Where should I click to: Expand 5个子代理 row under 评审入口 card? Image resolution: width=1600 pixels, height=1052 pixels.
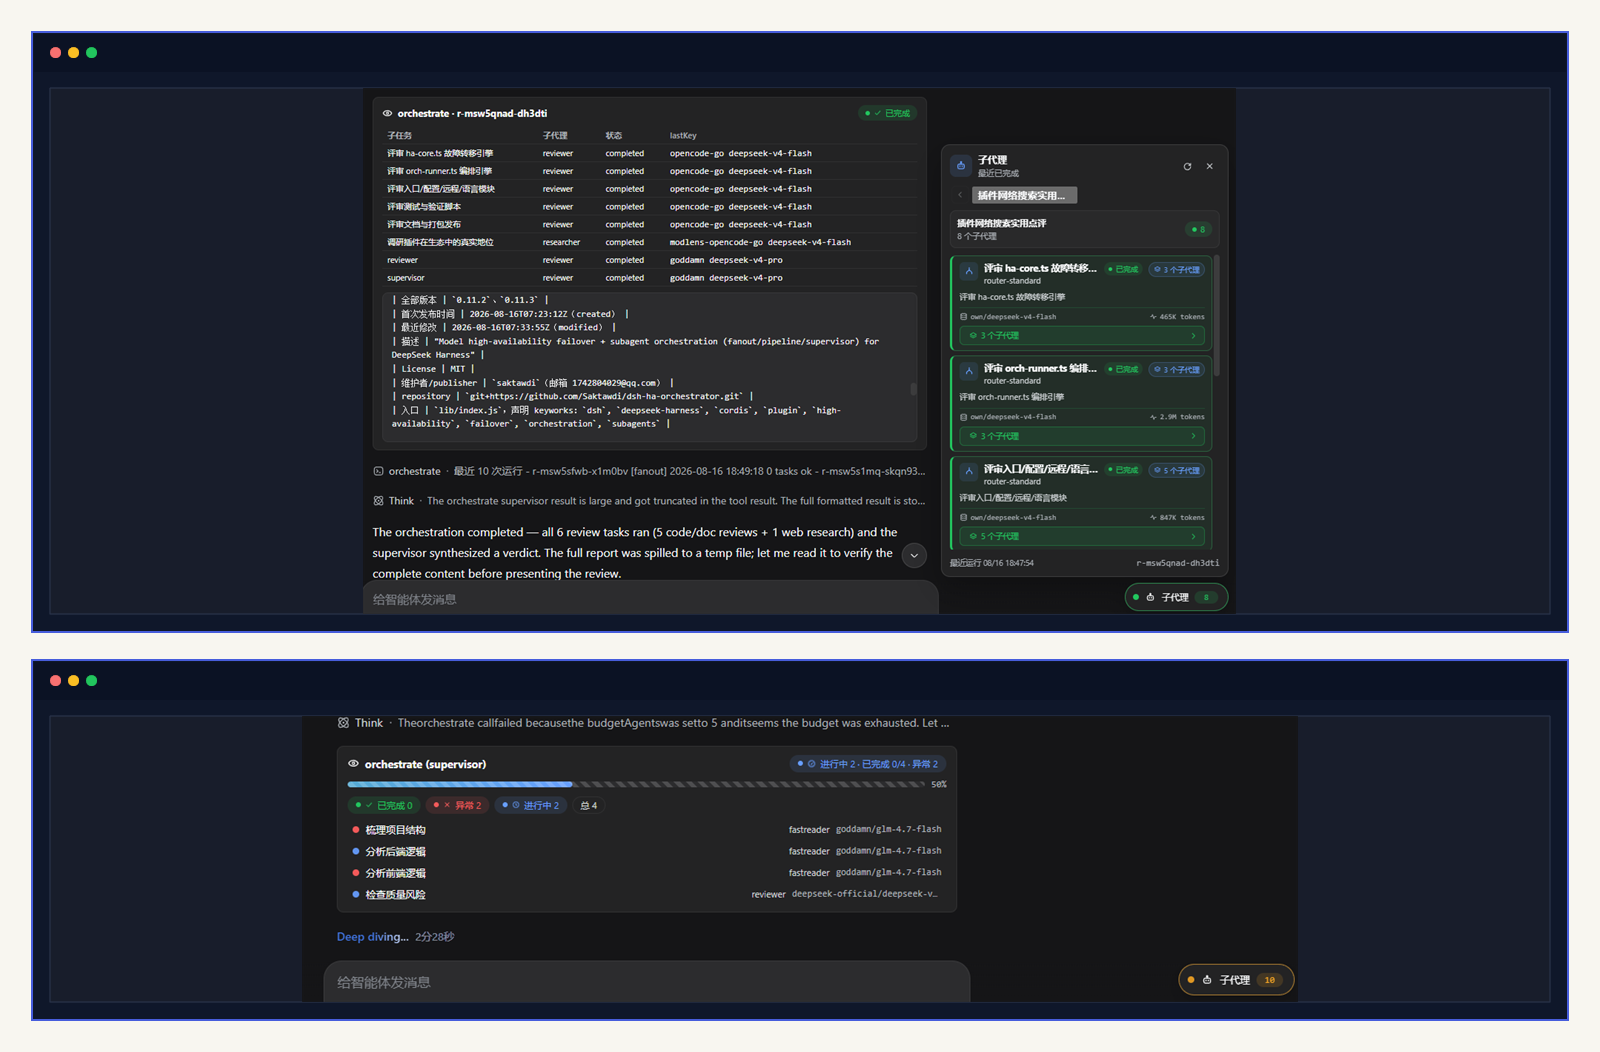(1082, 536)
